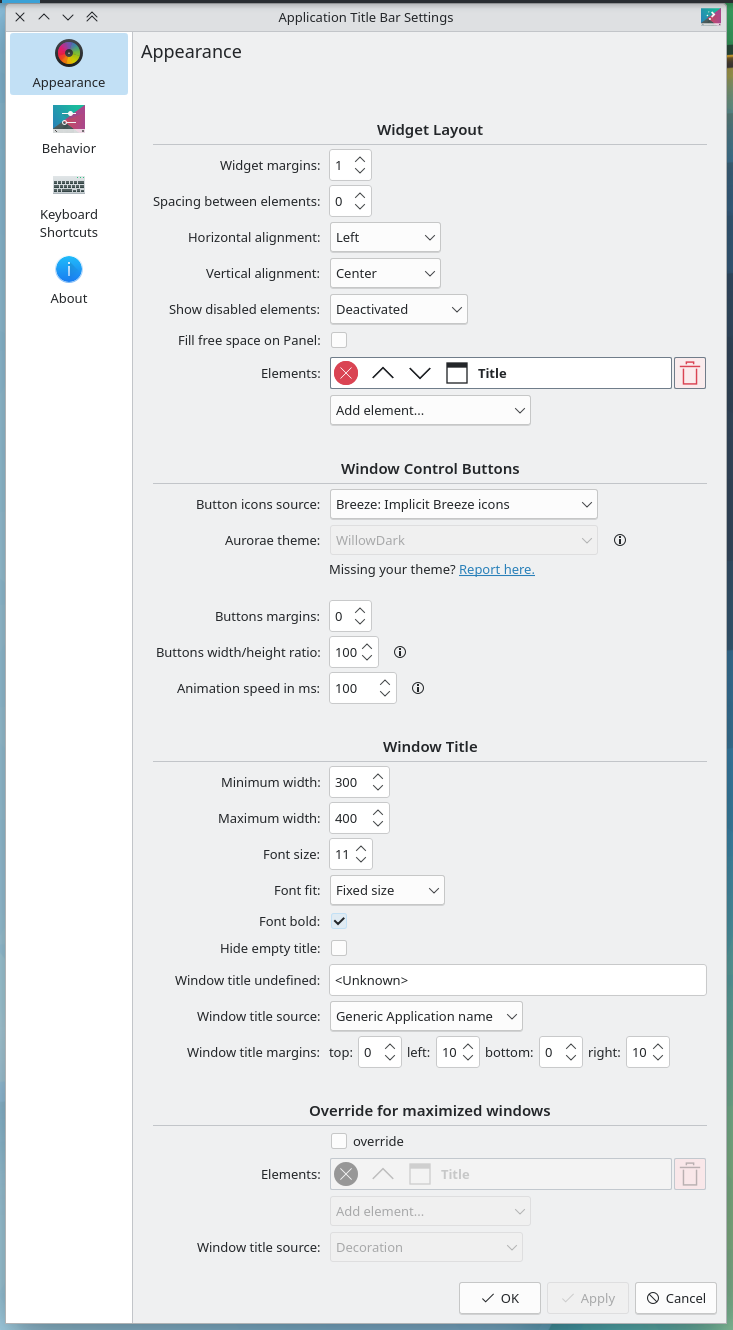Image resolution: width=733 pixels, height=1330 pixels.
Task: Open the Horizontal alignment dropdown
Action: coord(385,237)
